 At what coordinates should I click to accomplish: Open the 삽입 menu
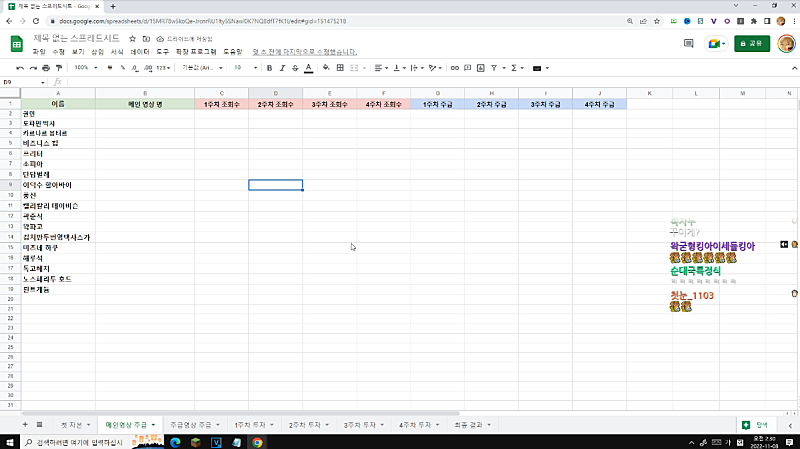coord(97,52)
